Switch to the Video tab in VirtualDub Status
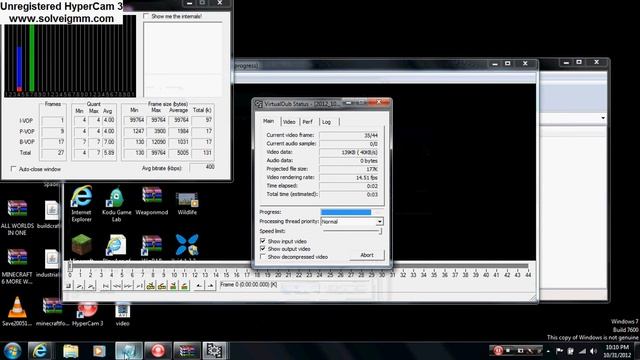 pyautogui.click(x=289, y=122)
